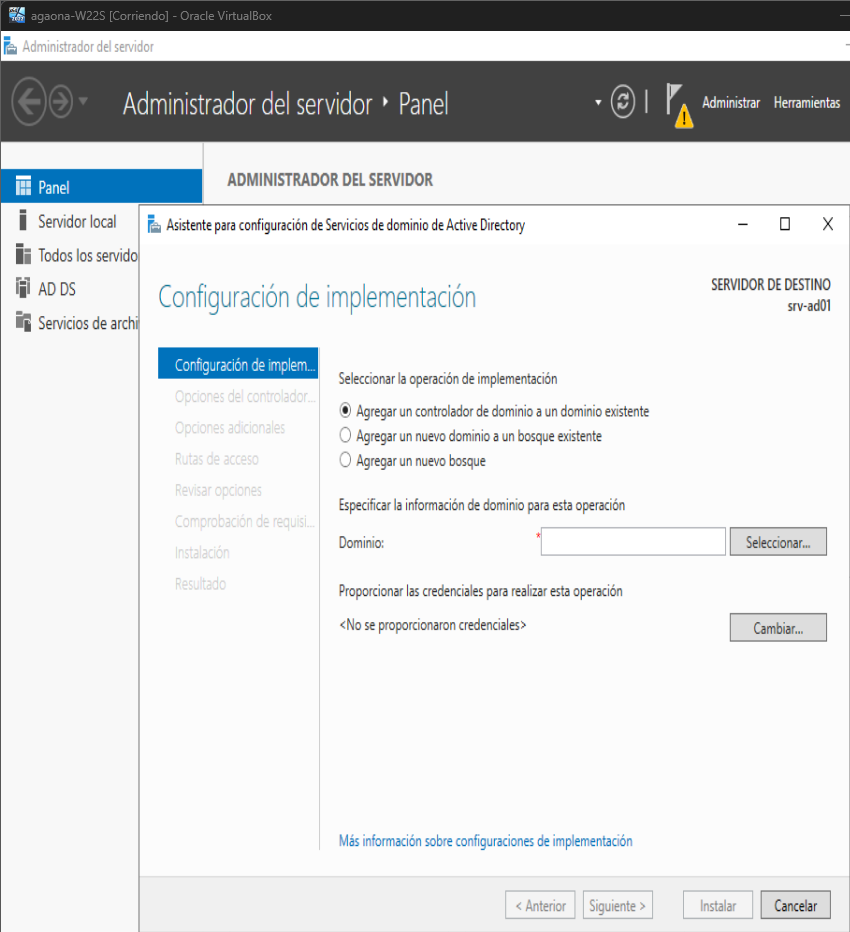The image size is (850, 932).
Task: Select Todos los servidores in sidebar
Action: coord(86,255)
